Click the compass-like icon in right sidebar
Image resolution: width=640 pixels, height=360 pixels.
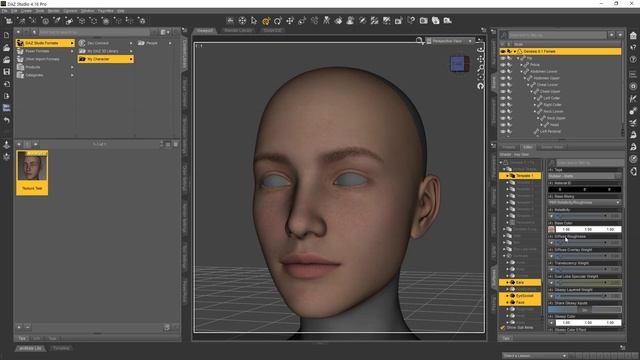pos(633,159)
